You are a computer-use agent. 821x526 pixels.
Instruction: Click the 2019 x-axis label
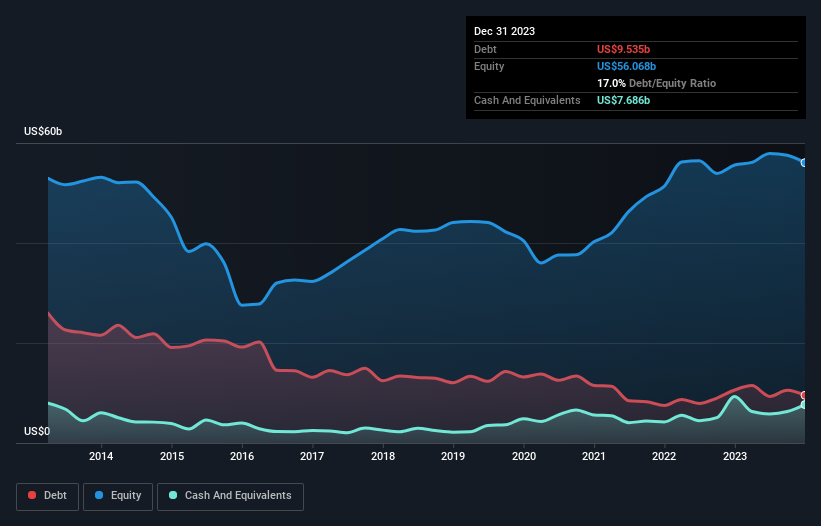tap(453, 456)
